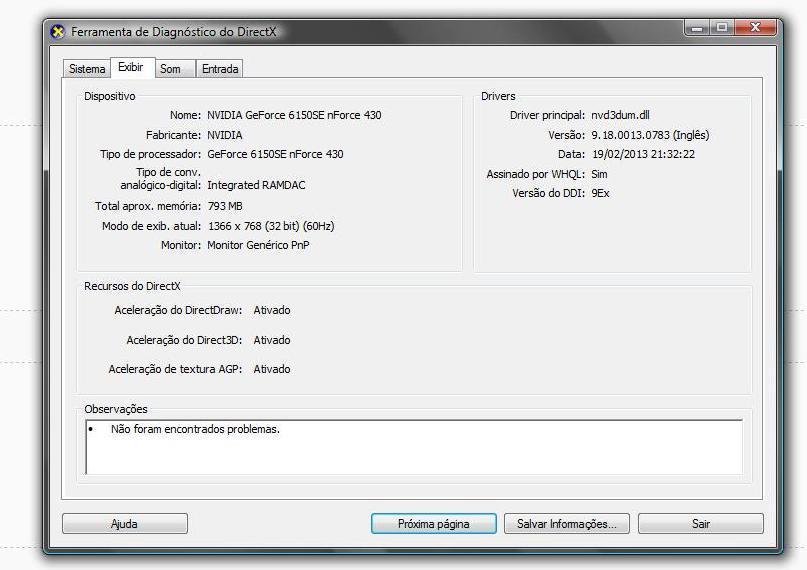Click WHQL signed value 'Sim'

click(x=599, y=174)
